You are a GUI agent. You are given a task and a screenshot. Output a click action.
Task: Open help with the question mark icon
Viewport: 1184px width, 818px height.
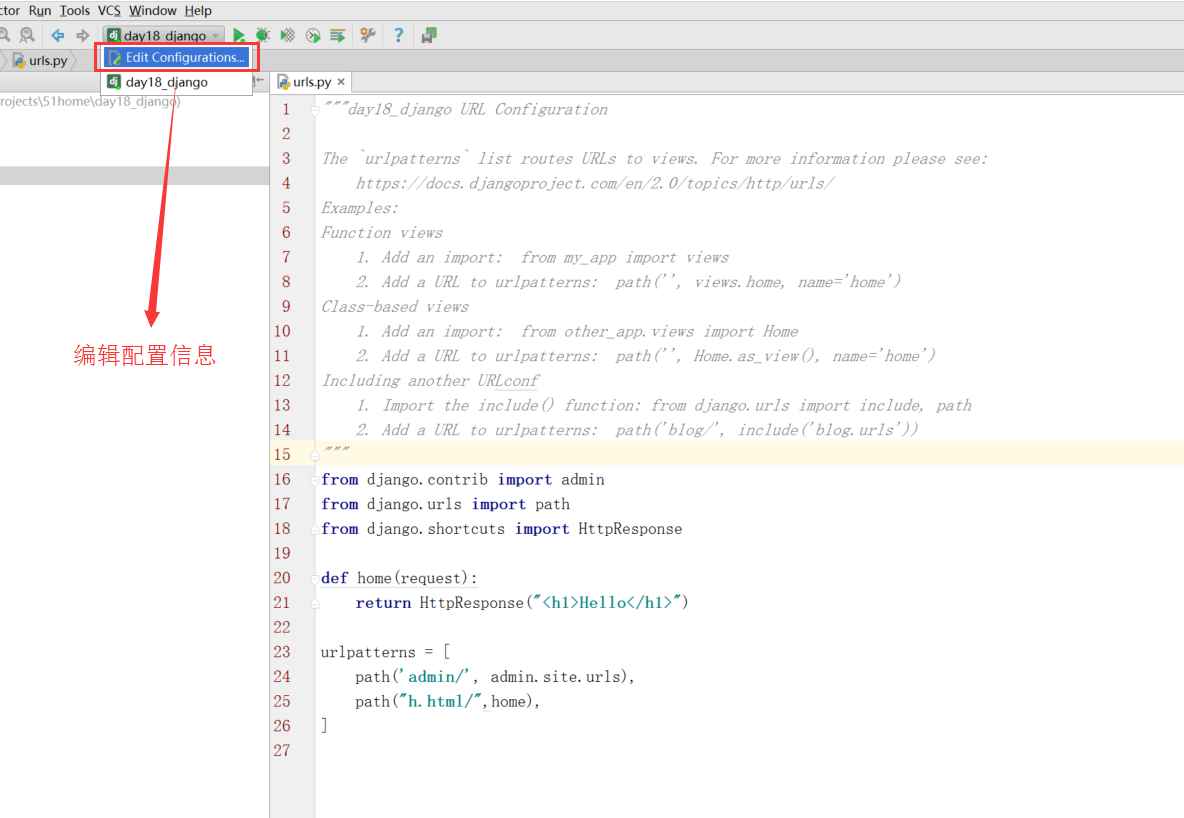(398, 35)
